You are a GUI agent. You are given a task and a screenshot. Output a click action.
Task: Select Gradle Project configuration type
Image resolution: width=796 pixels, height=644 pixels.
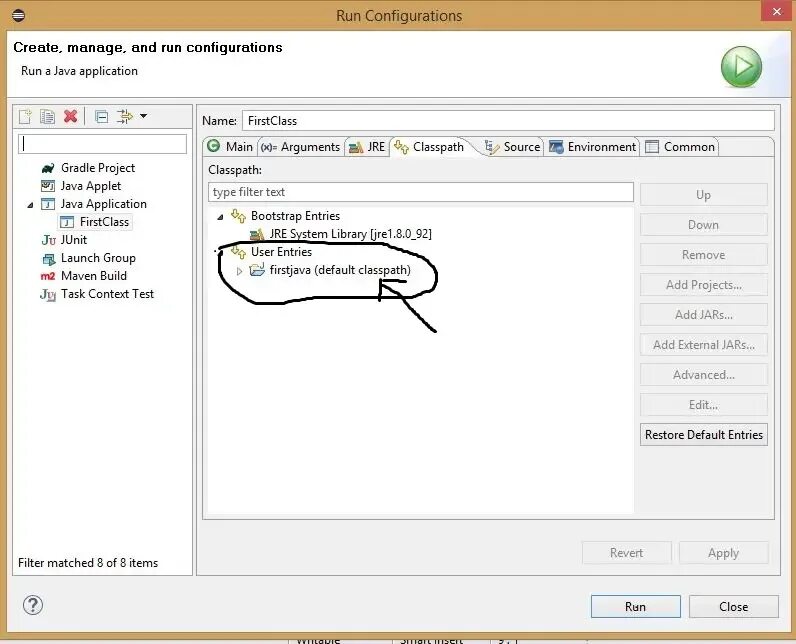98,168
